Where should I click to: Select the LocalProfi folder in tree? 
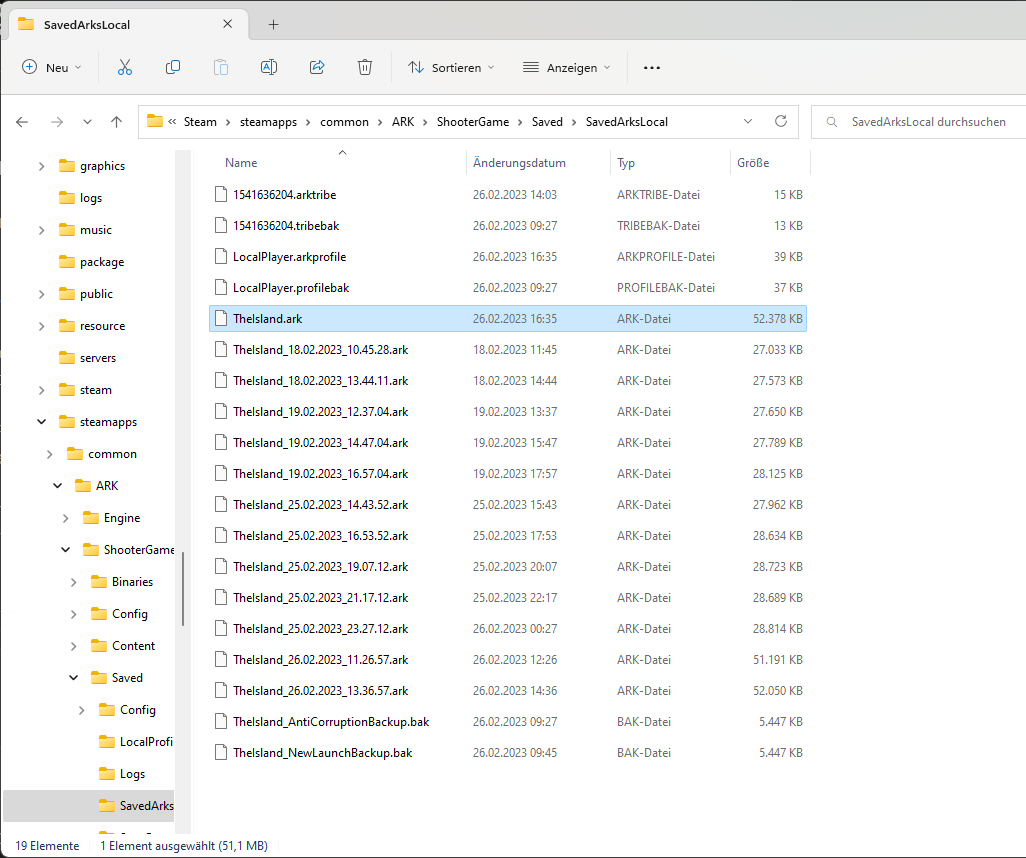pos(146,742)
